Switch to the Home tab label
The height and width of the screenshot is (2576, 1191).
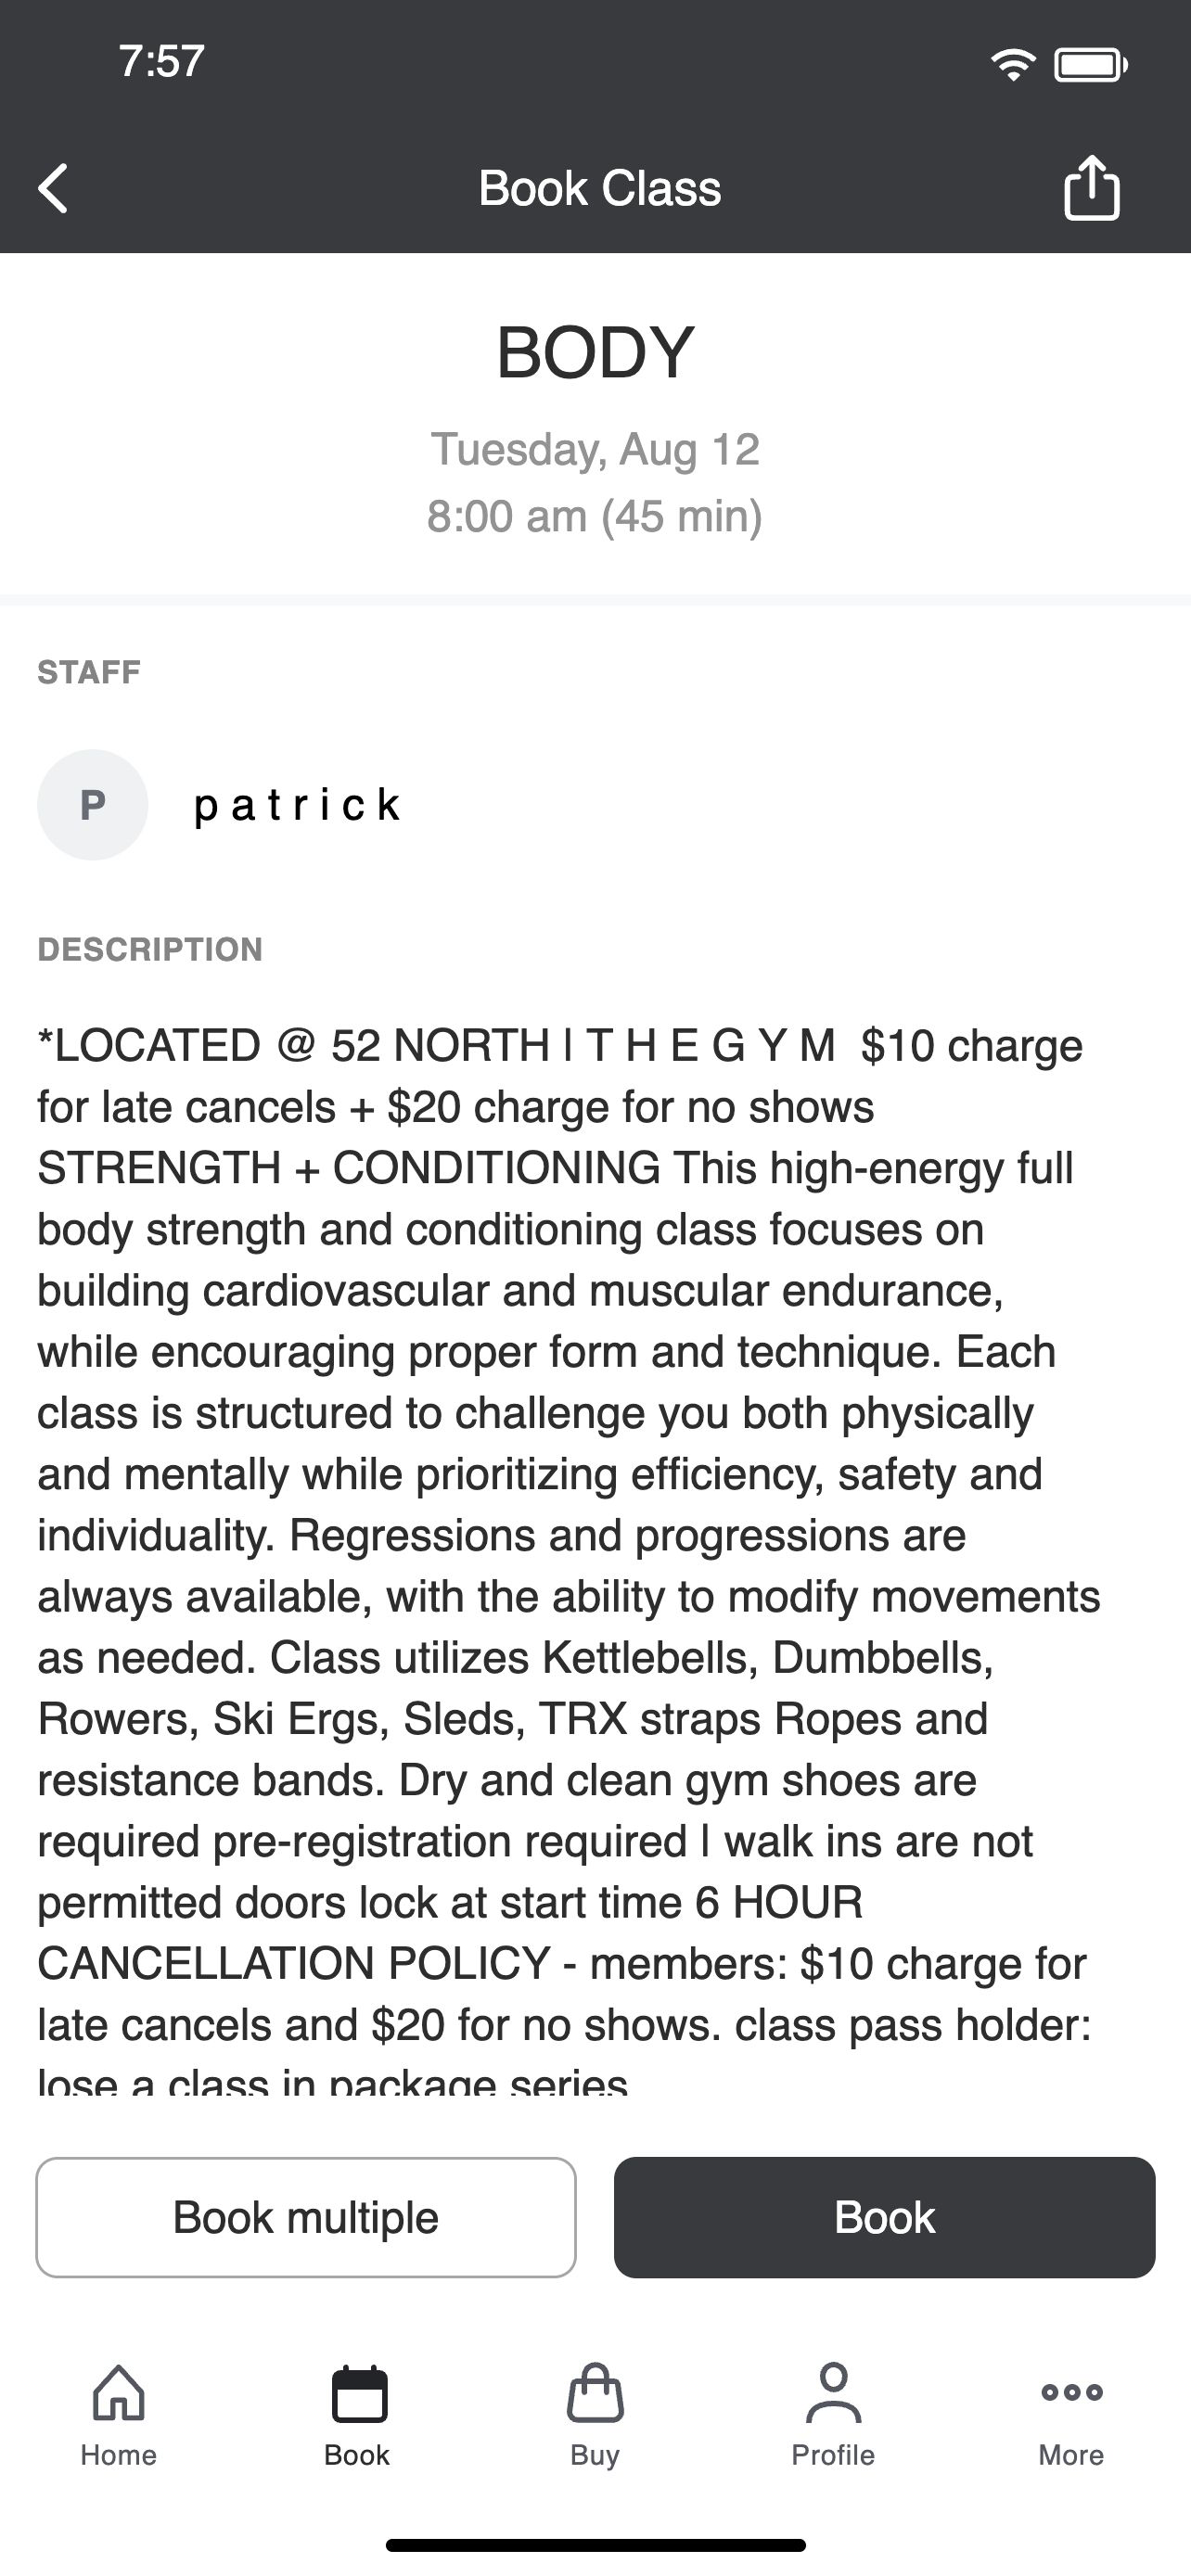pos(118,2455)
